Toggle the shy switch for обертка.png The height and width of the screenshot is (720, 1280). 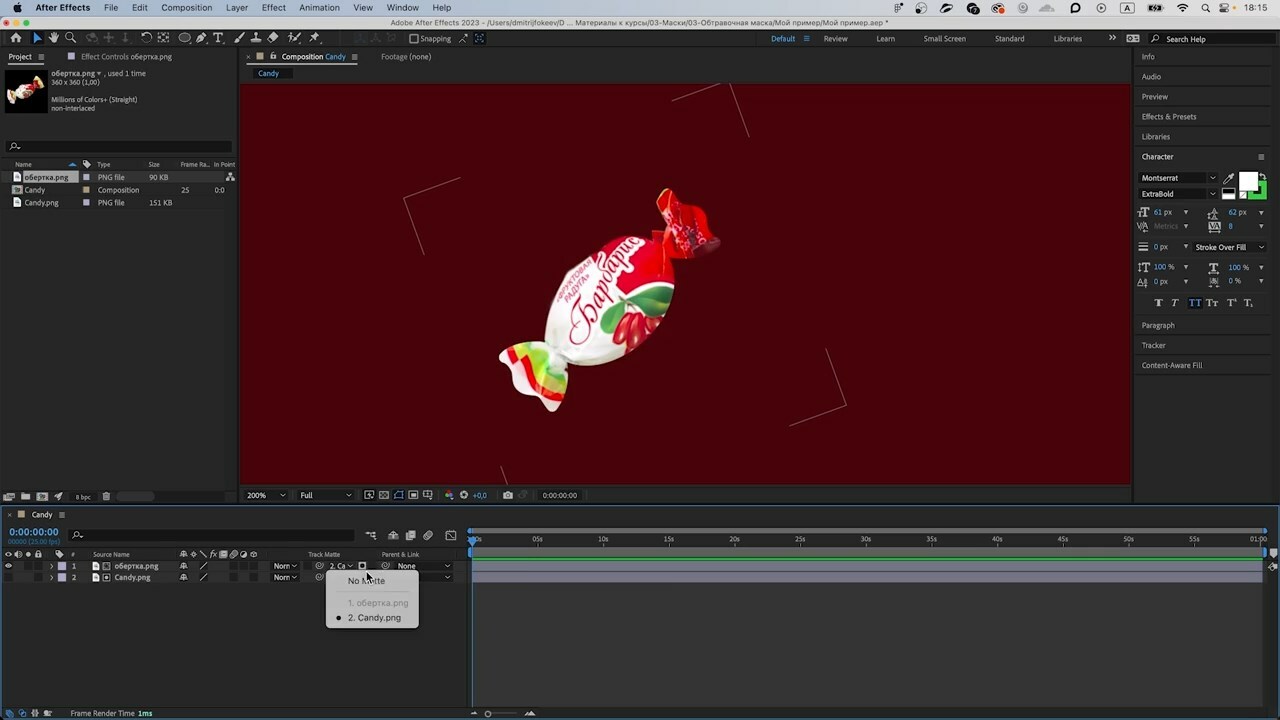click(x=183, y=566)
